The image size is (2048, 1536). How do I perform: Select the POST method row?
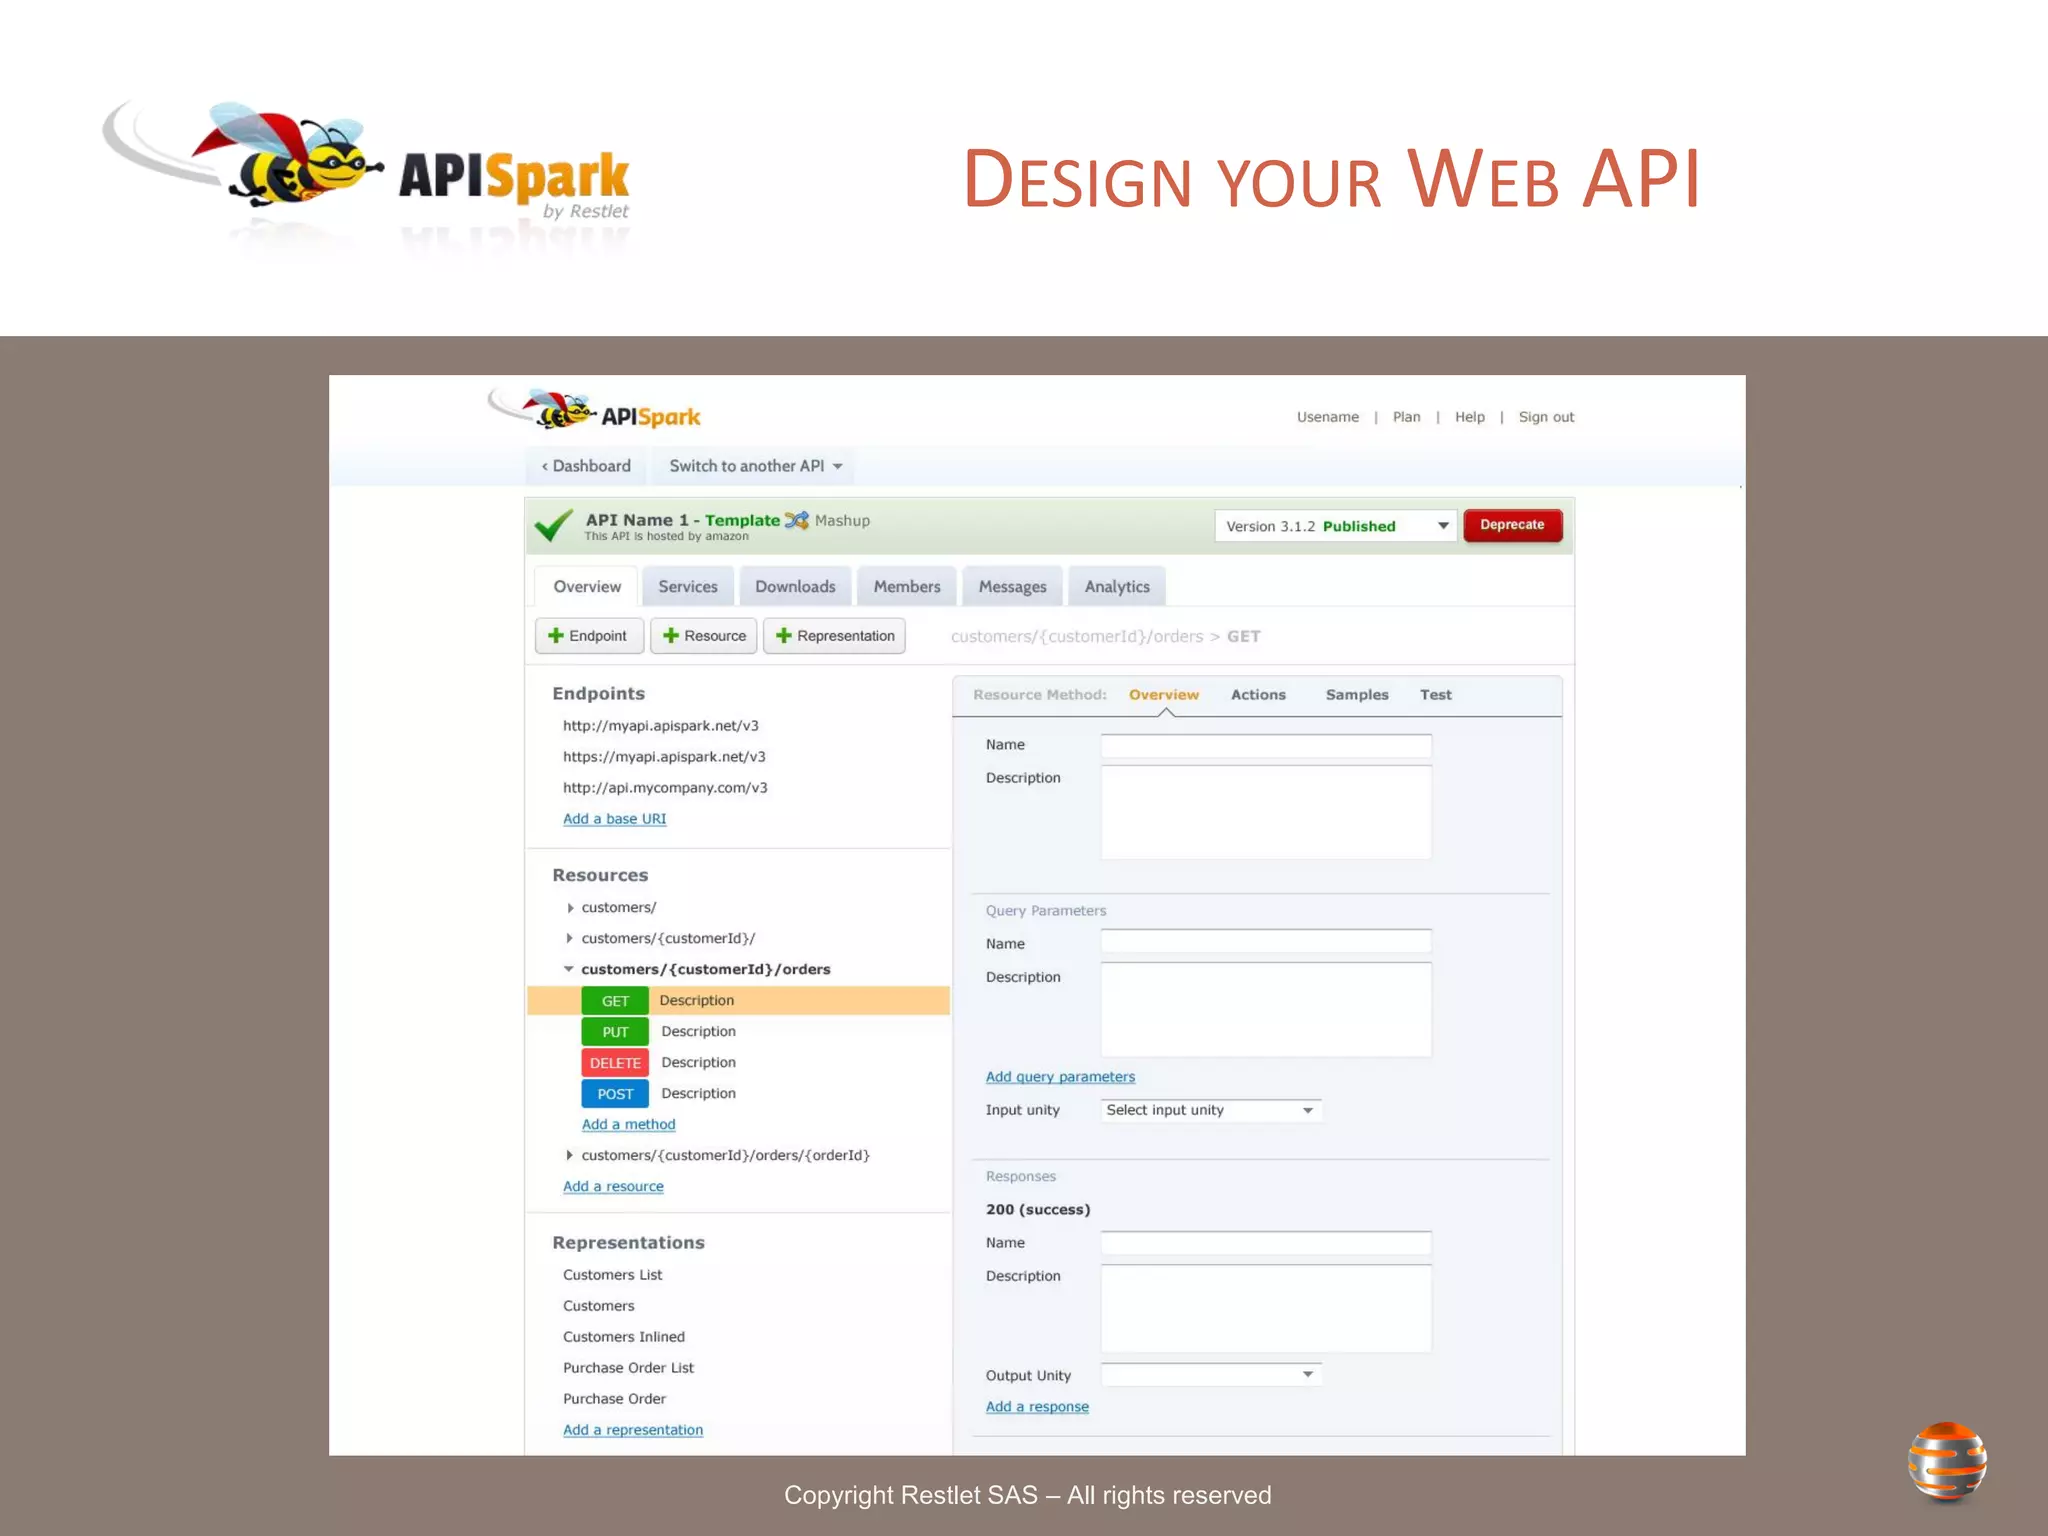[738, 1094]
